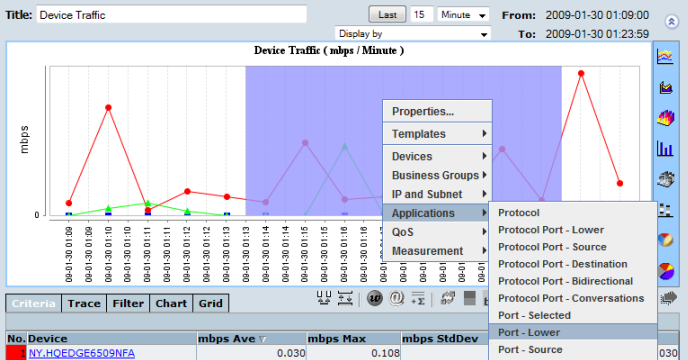Click the highest red data point on chart

(x=581, y=73)
